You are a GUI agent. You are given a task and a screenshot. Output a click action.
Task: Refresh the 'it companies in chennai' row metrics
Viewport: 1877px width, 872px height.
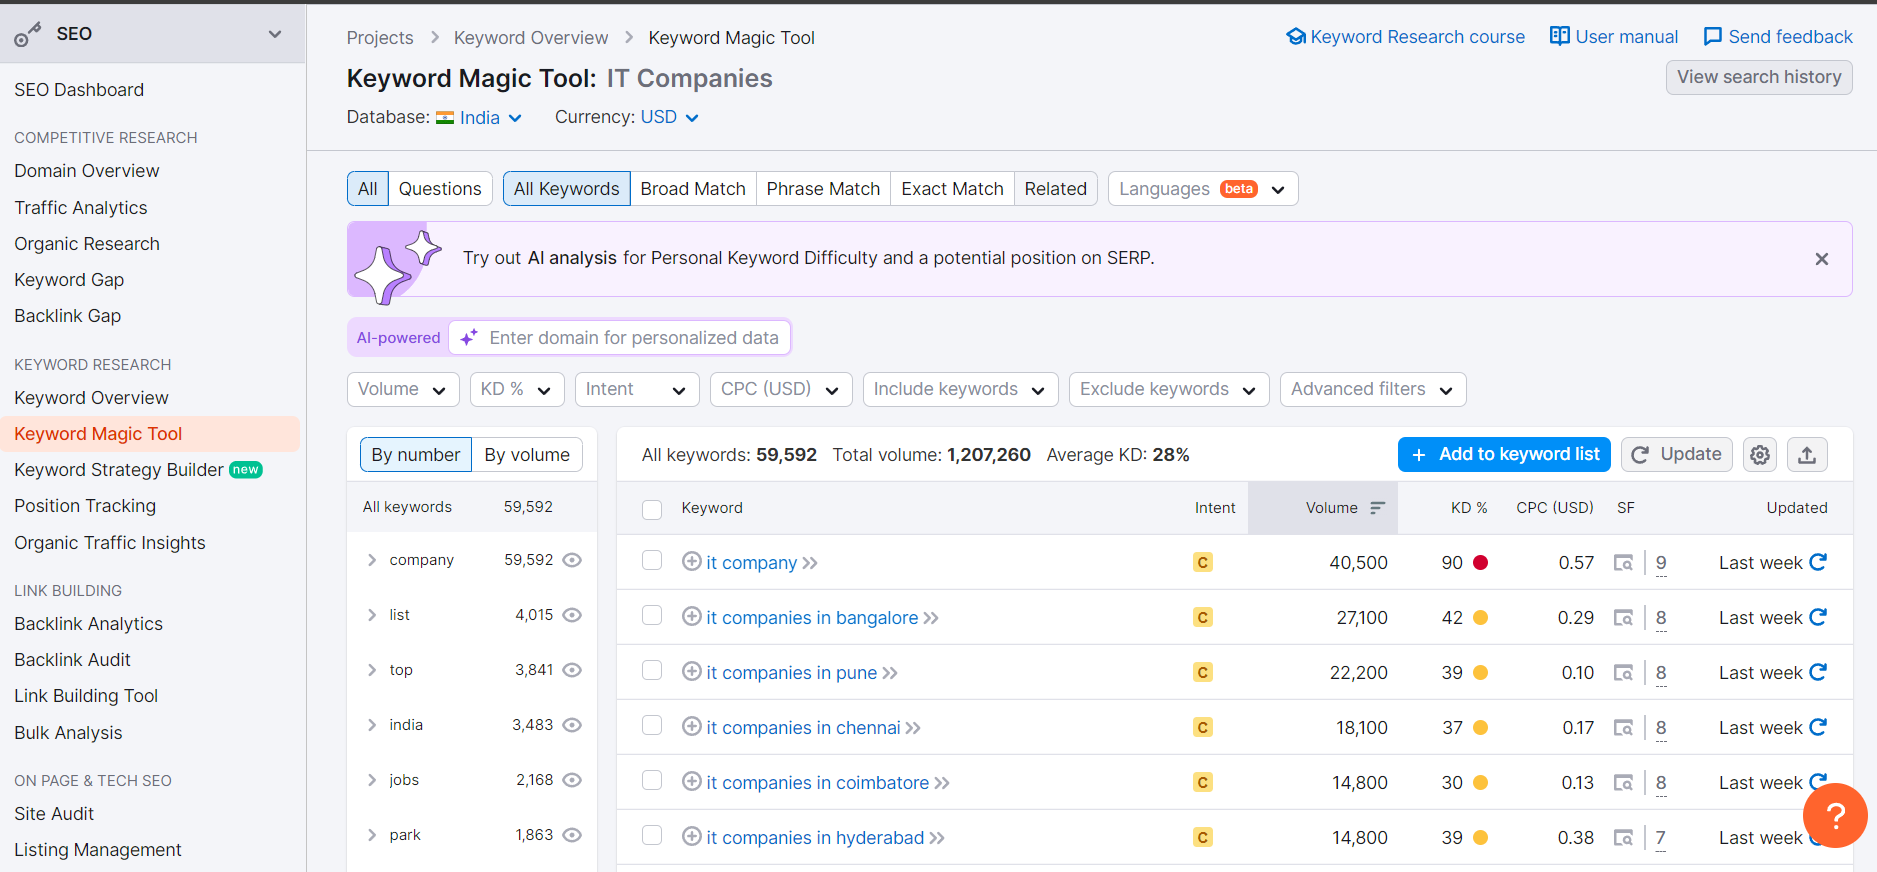[1818, 727]
